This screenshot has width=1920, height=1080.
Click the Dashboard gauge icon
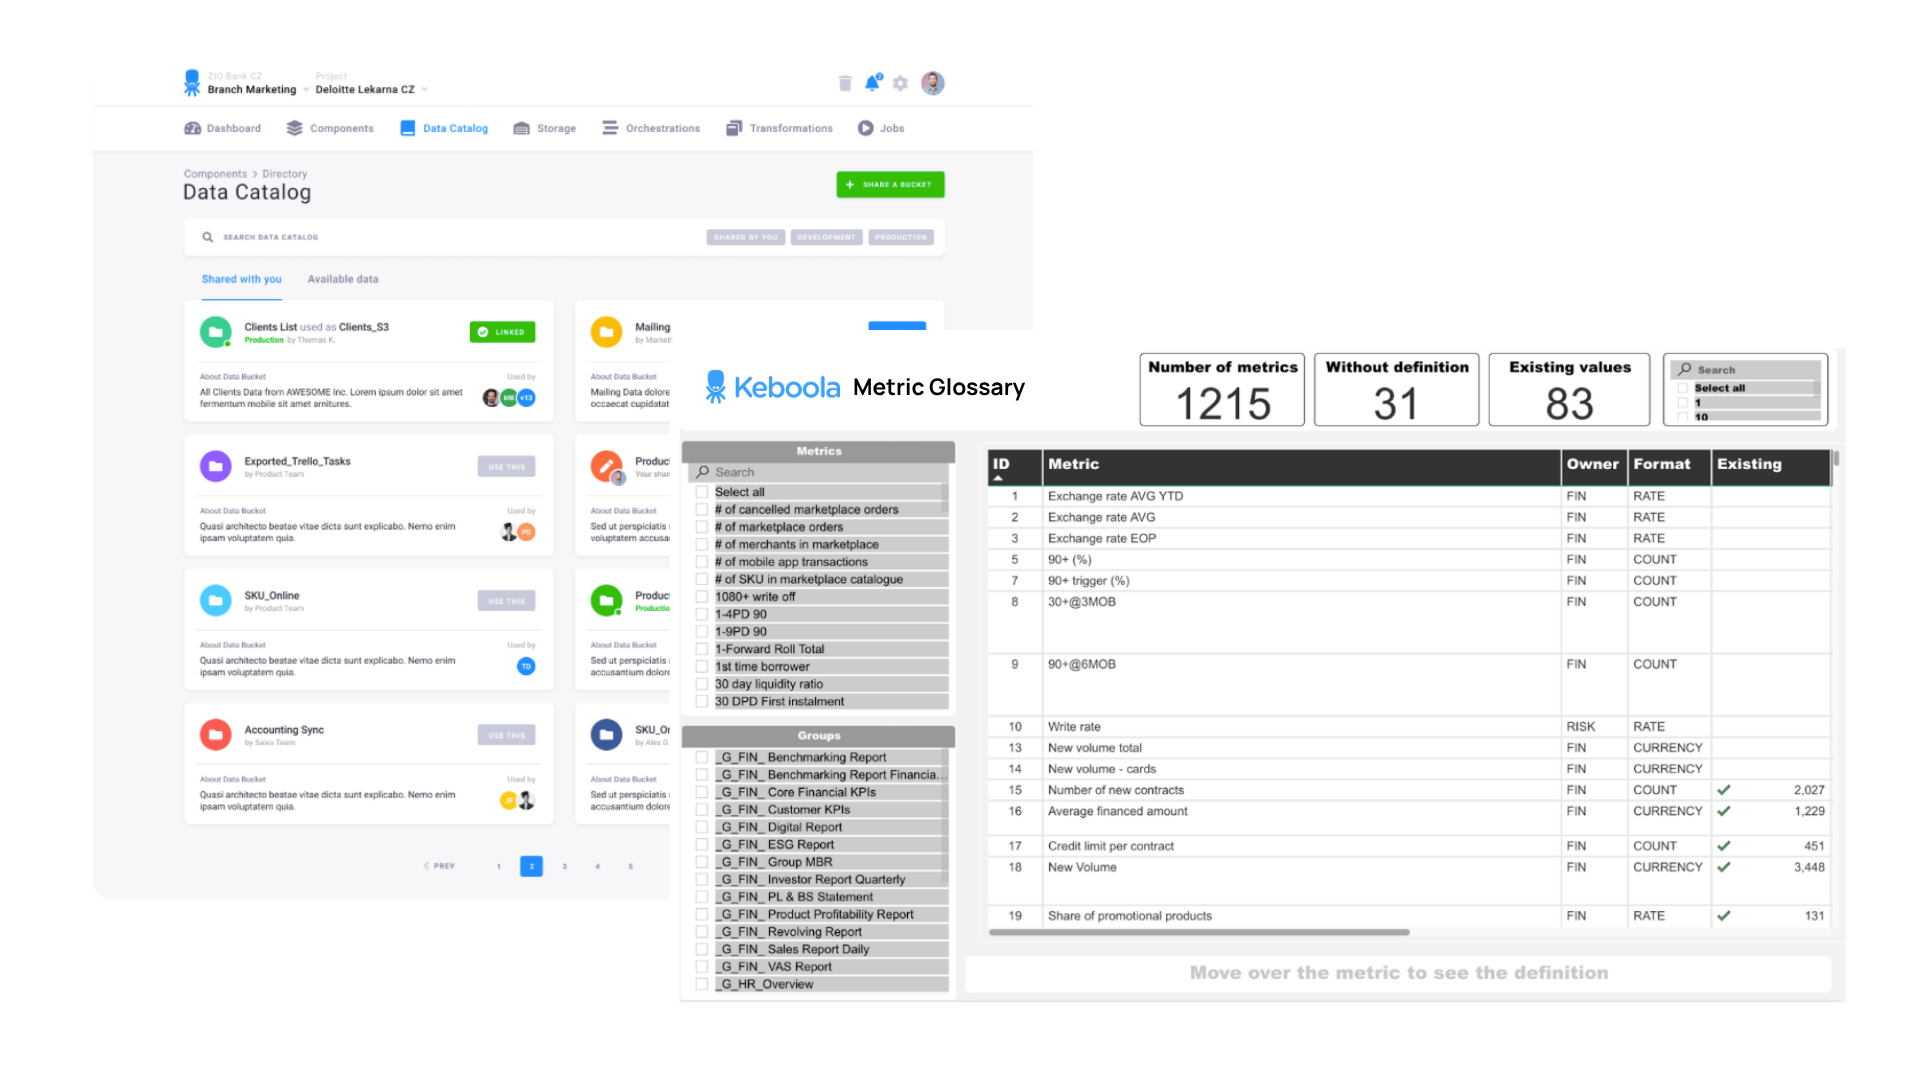(193, 128)
